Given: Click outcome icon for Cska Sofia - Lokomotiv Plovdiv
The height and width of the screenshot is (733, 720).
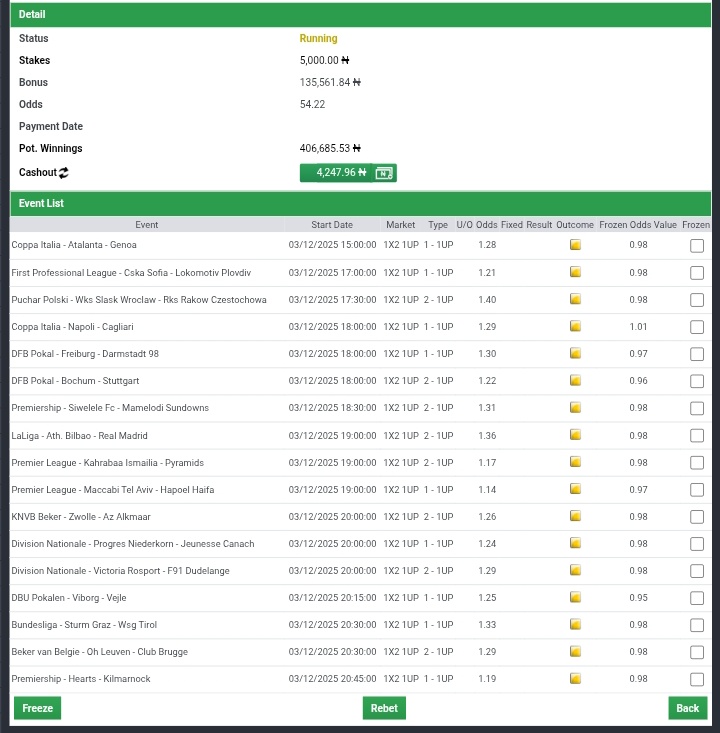Looking at the screenshot, I should (576, 272).
